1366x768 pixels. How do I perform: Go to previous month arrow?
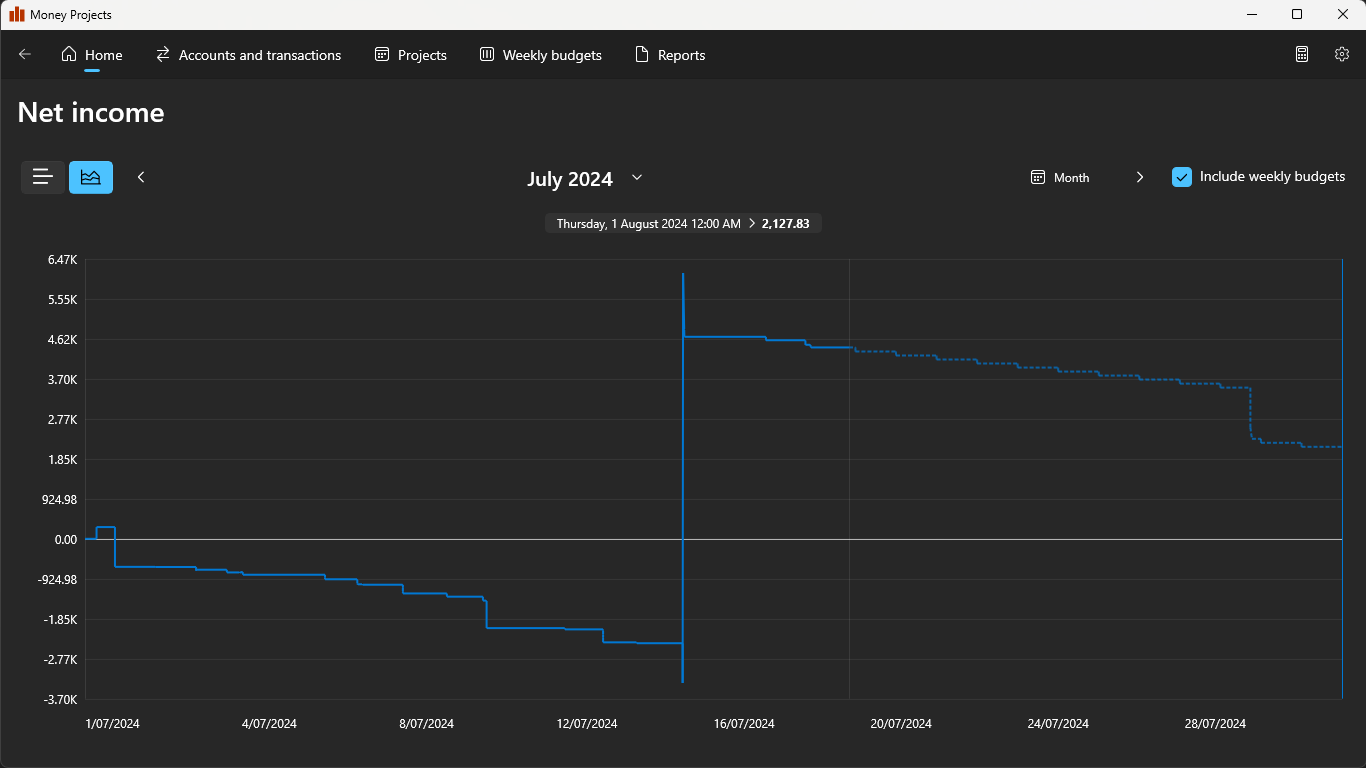(141, 177)
